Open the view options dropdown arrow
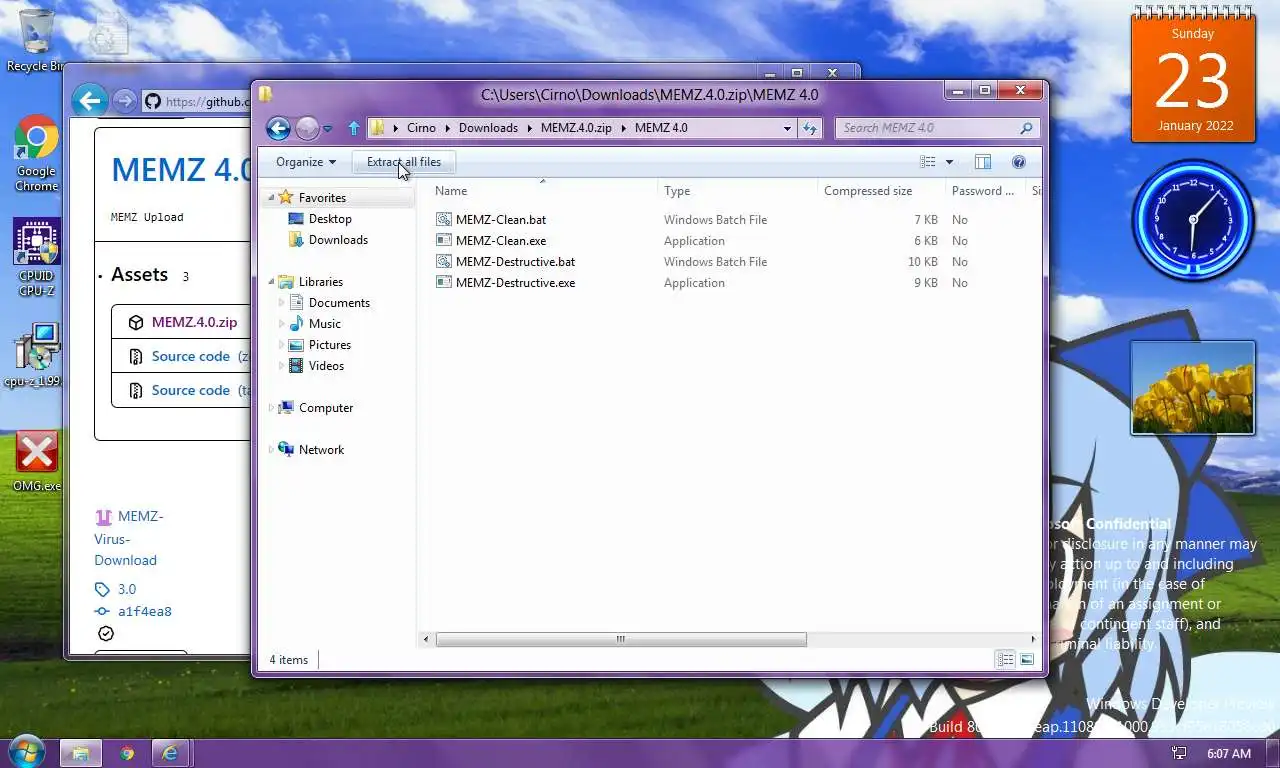 (x=949, y=162)
